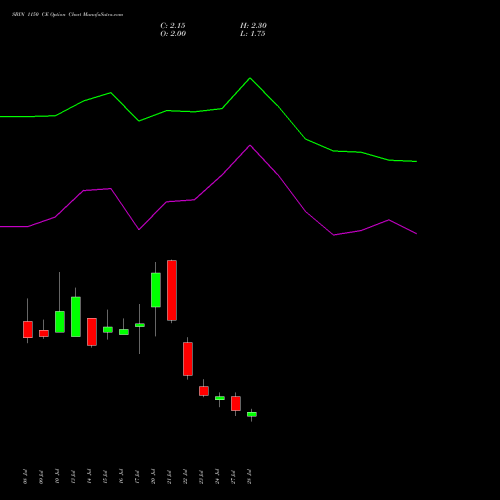This screenshot has width=500, height=500.
Task: Select the tallest red candlestick
Action: click(172, 290)
